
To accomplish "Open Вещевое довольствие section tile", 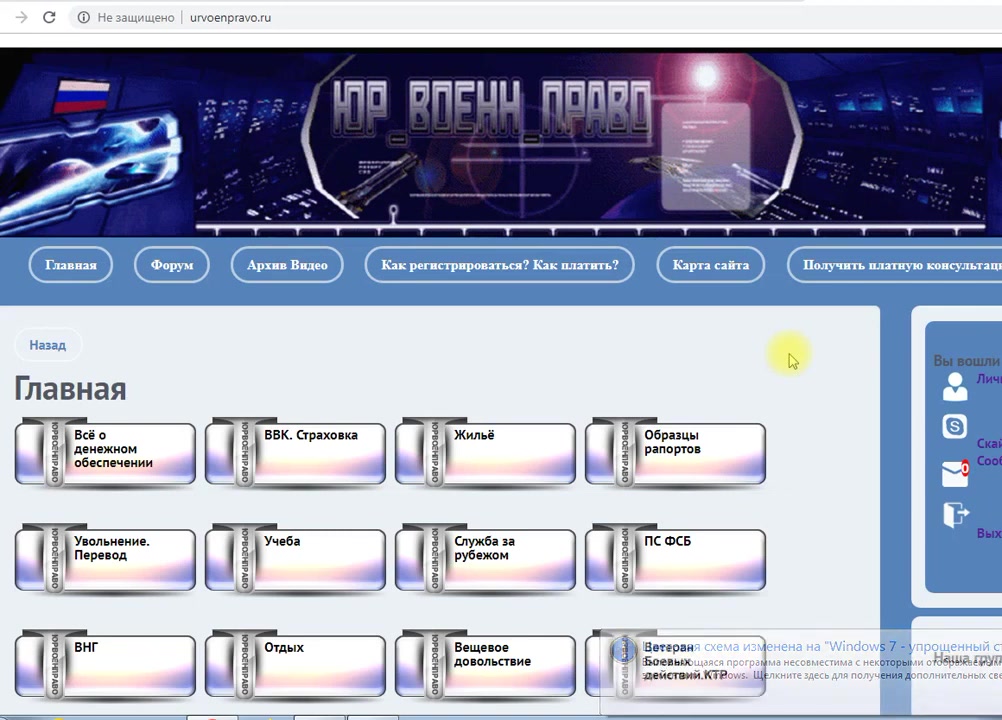I will click(x=485, y=664).
